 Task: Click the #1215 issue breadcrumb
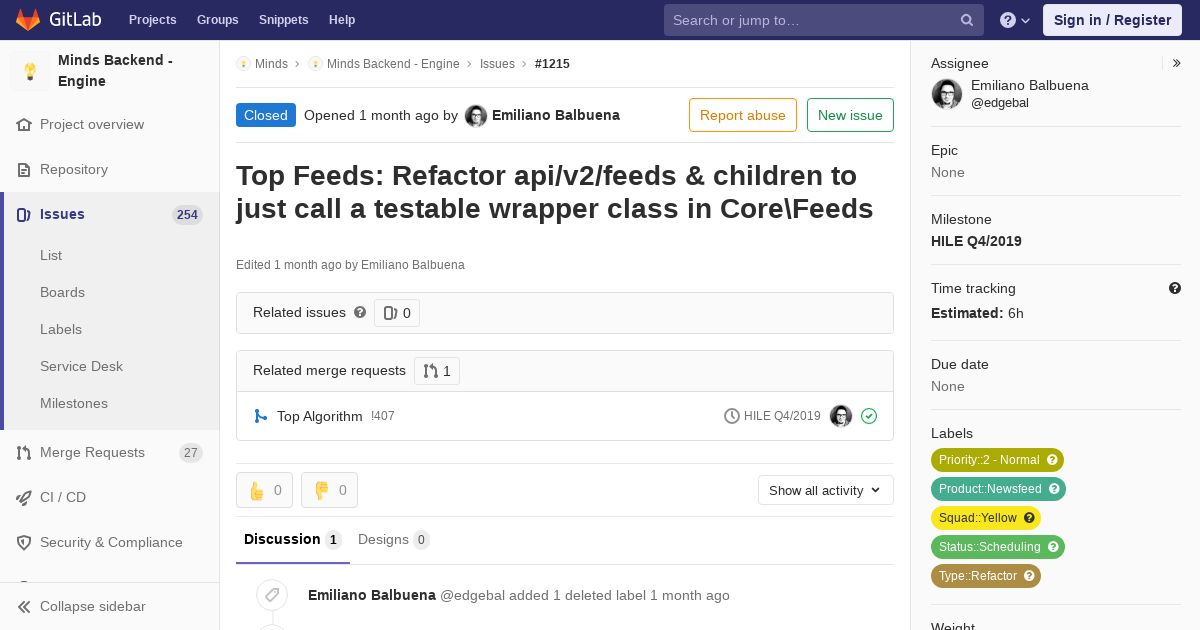[552, 64]
